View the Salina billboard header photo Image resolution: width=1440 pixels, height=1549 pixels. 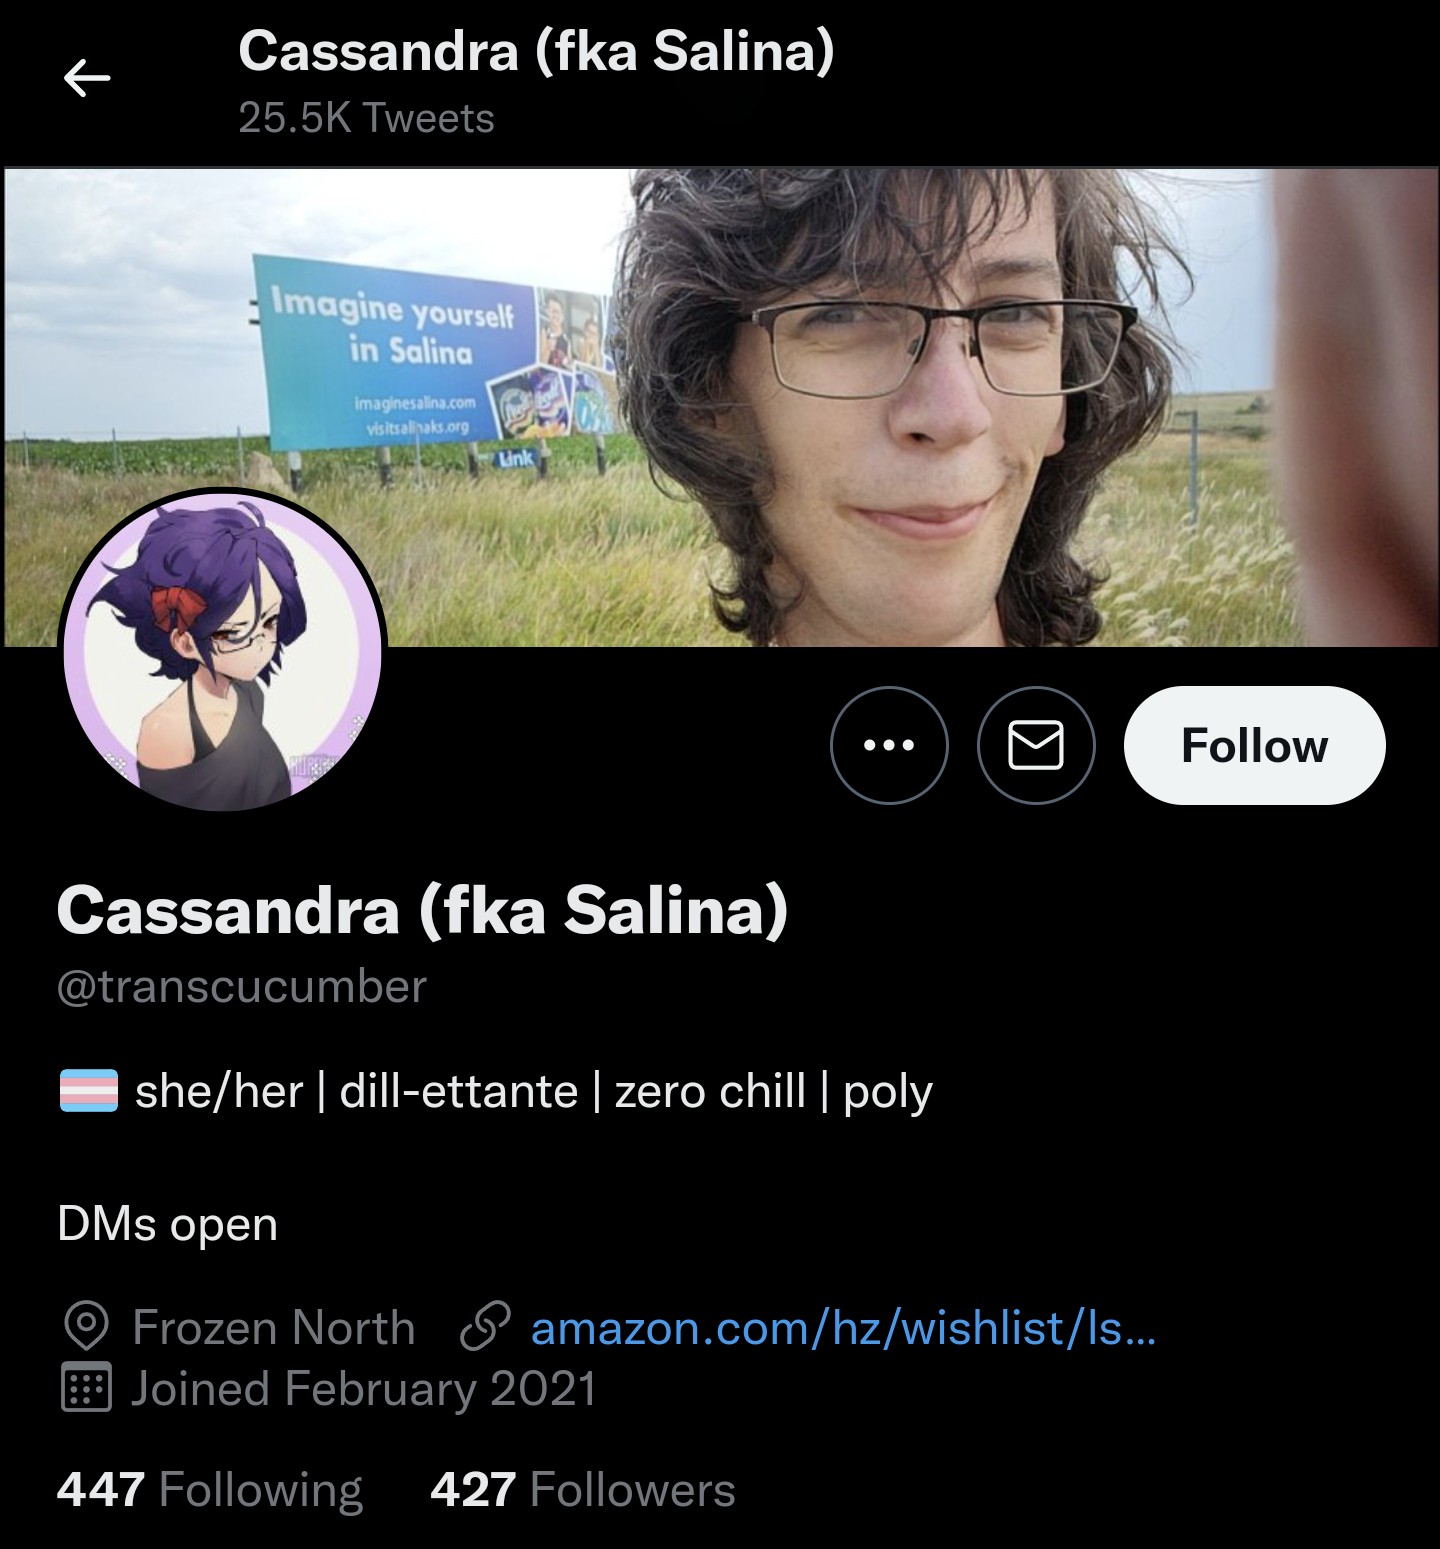[720, 406]
